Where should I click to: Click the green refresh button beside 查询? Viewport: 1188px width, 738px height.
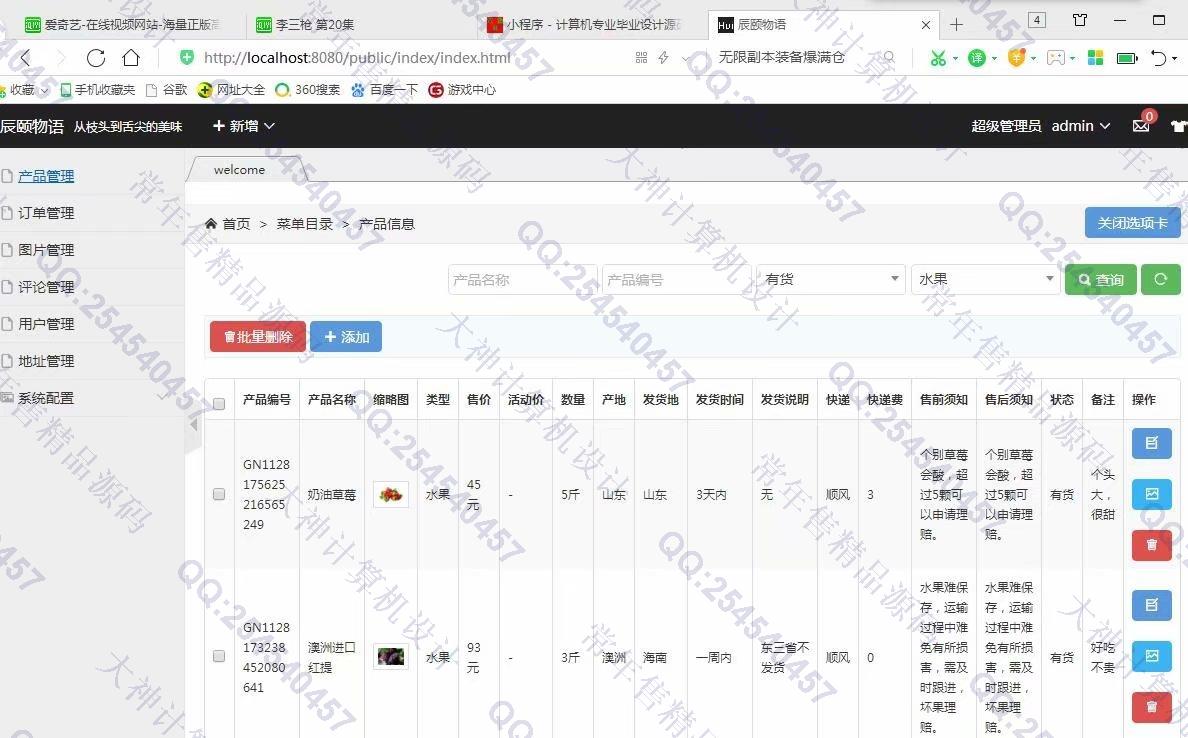pyautogui.click(x=1160, y=280)
